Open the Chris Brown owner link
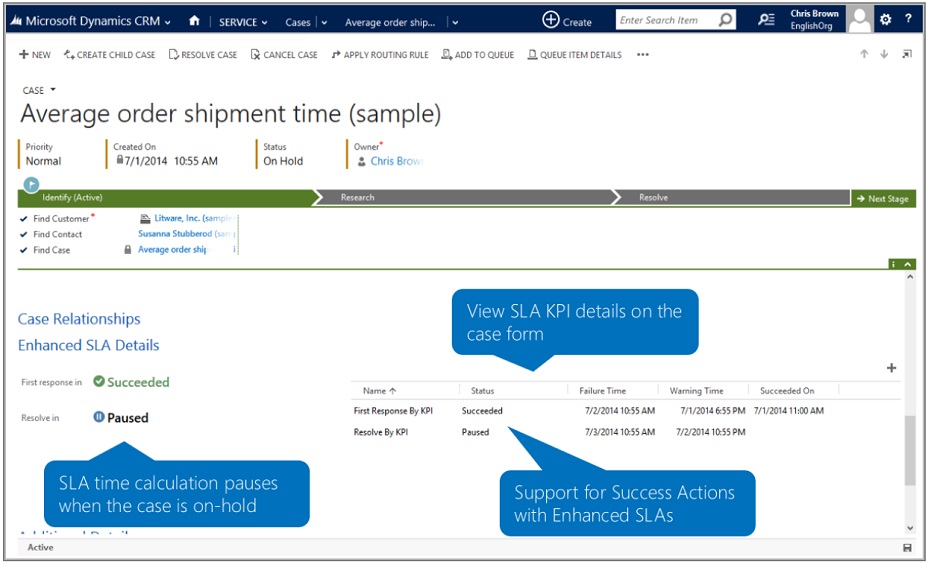Viewport: 928px width, 562px height. (x=396, y=161)
